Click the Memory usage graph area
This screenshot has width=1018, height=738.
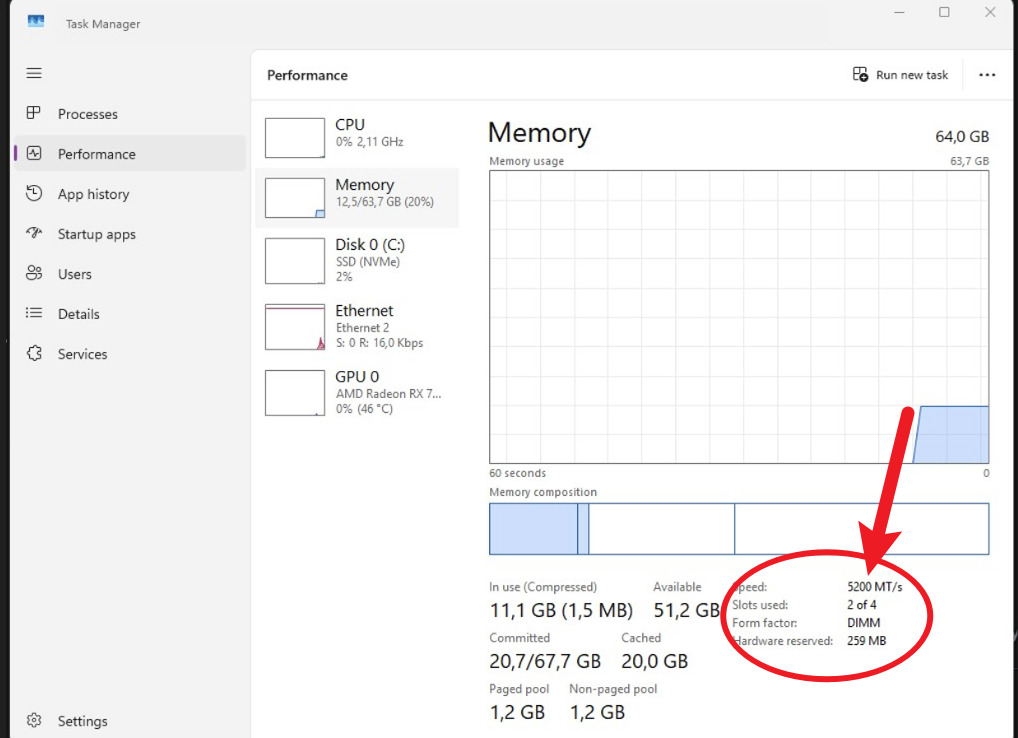pos(738,317)
